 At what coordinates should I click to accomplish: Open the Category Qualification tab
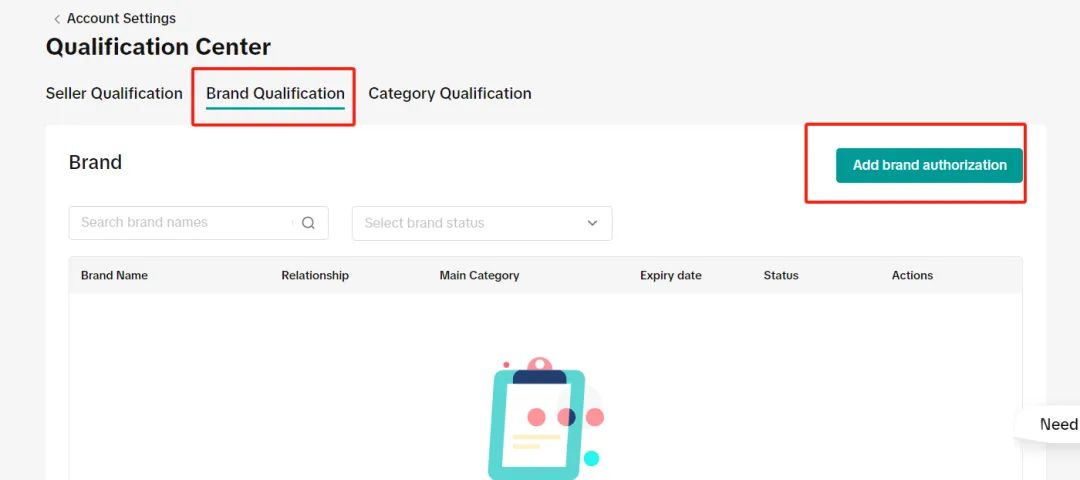pyautogui.click(x=450, y=93)
